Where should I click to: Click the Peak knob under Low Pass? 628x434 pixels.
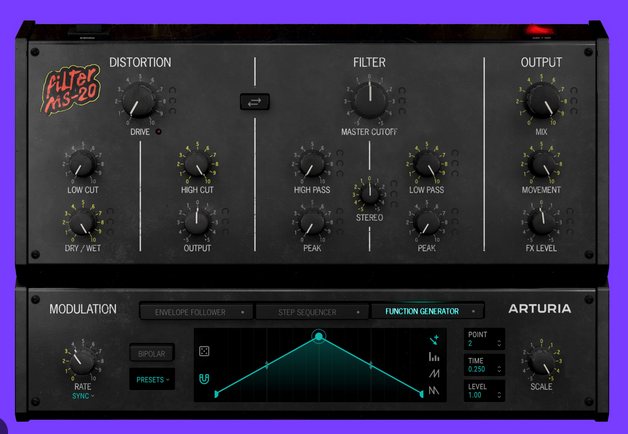point(427,222)
